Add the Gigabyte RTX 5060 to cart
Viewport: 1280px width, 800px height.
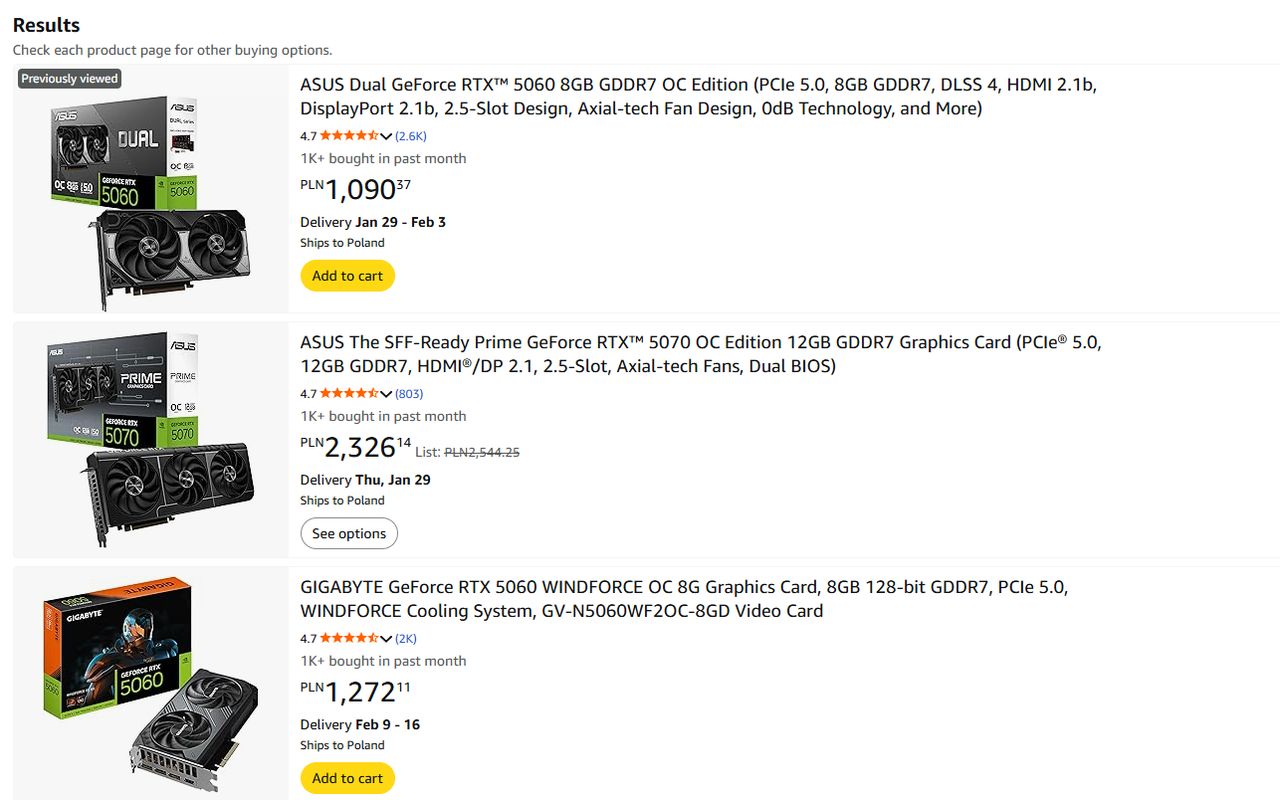[x=347, y=778]
